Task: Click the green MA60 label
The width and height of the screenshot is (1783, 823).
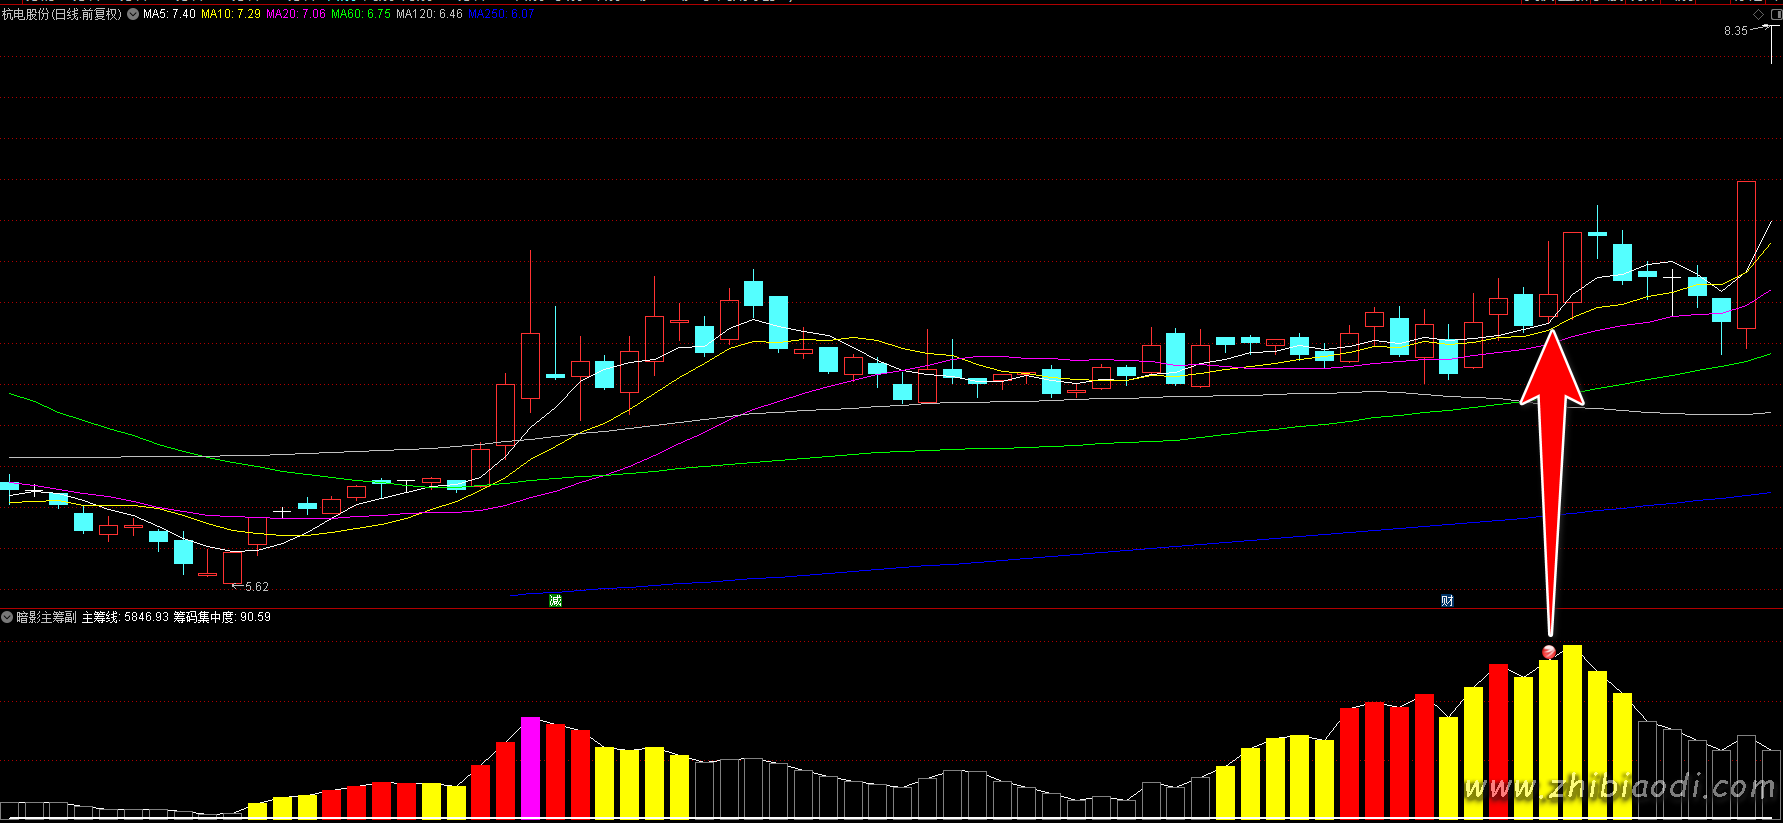Action: tap(361, 15)
